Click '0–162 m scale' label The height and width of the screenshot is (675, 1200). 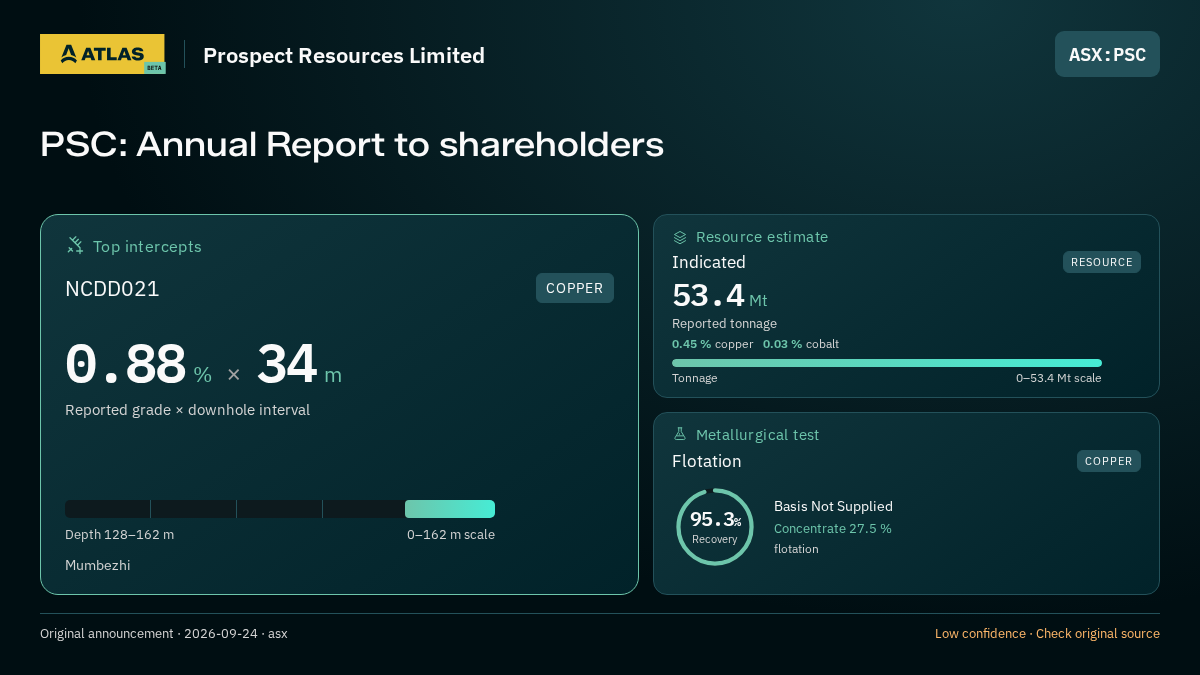coord(451,535)
